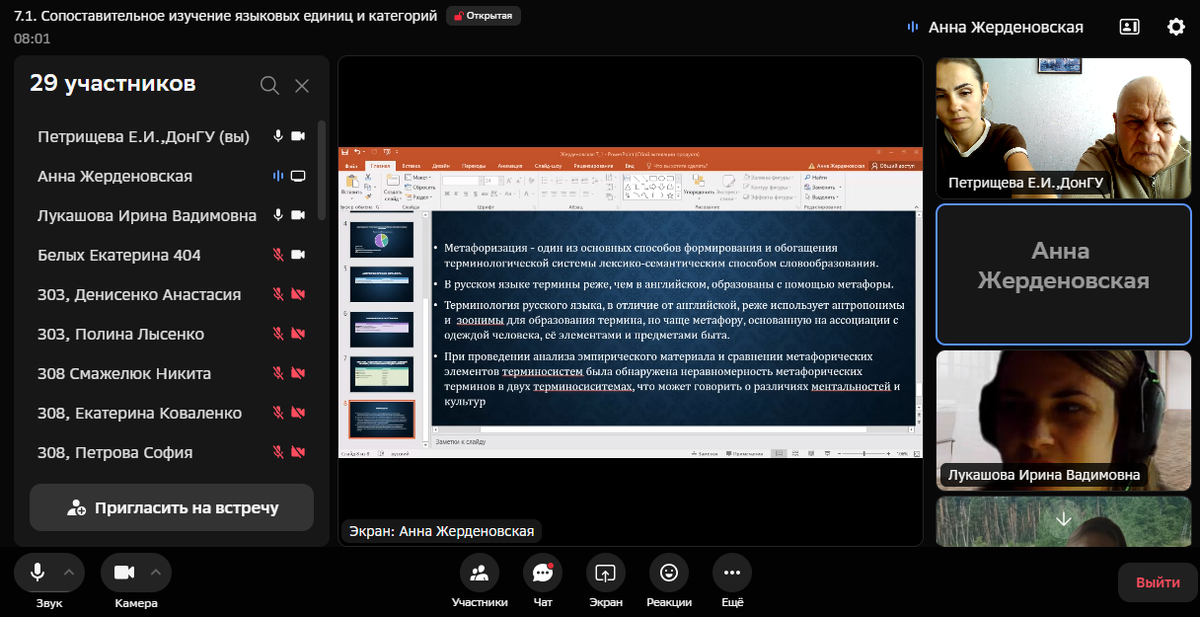Click the participants list scrollbar
Image resolution: width=1200 pixels, height=617 pixels.
321,170
